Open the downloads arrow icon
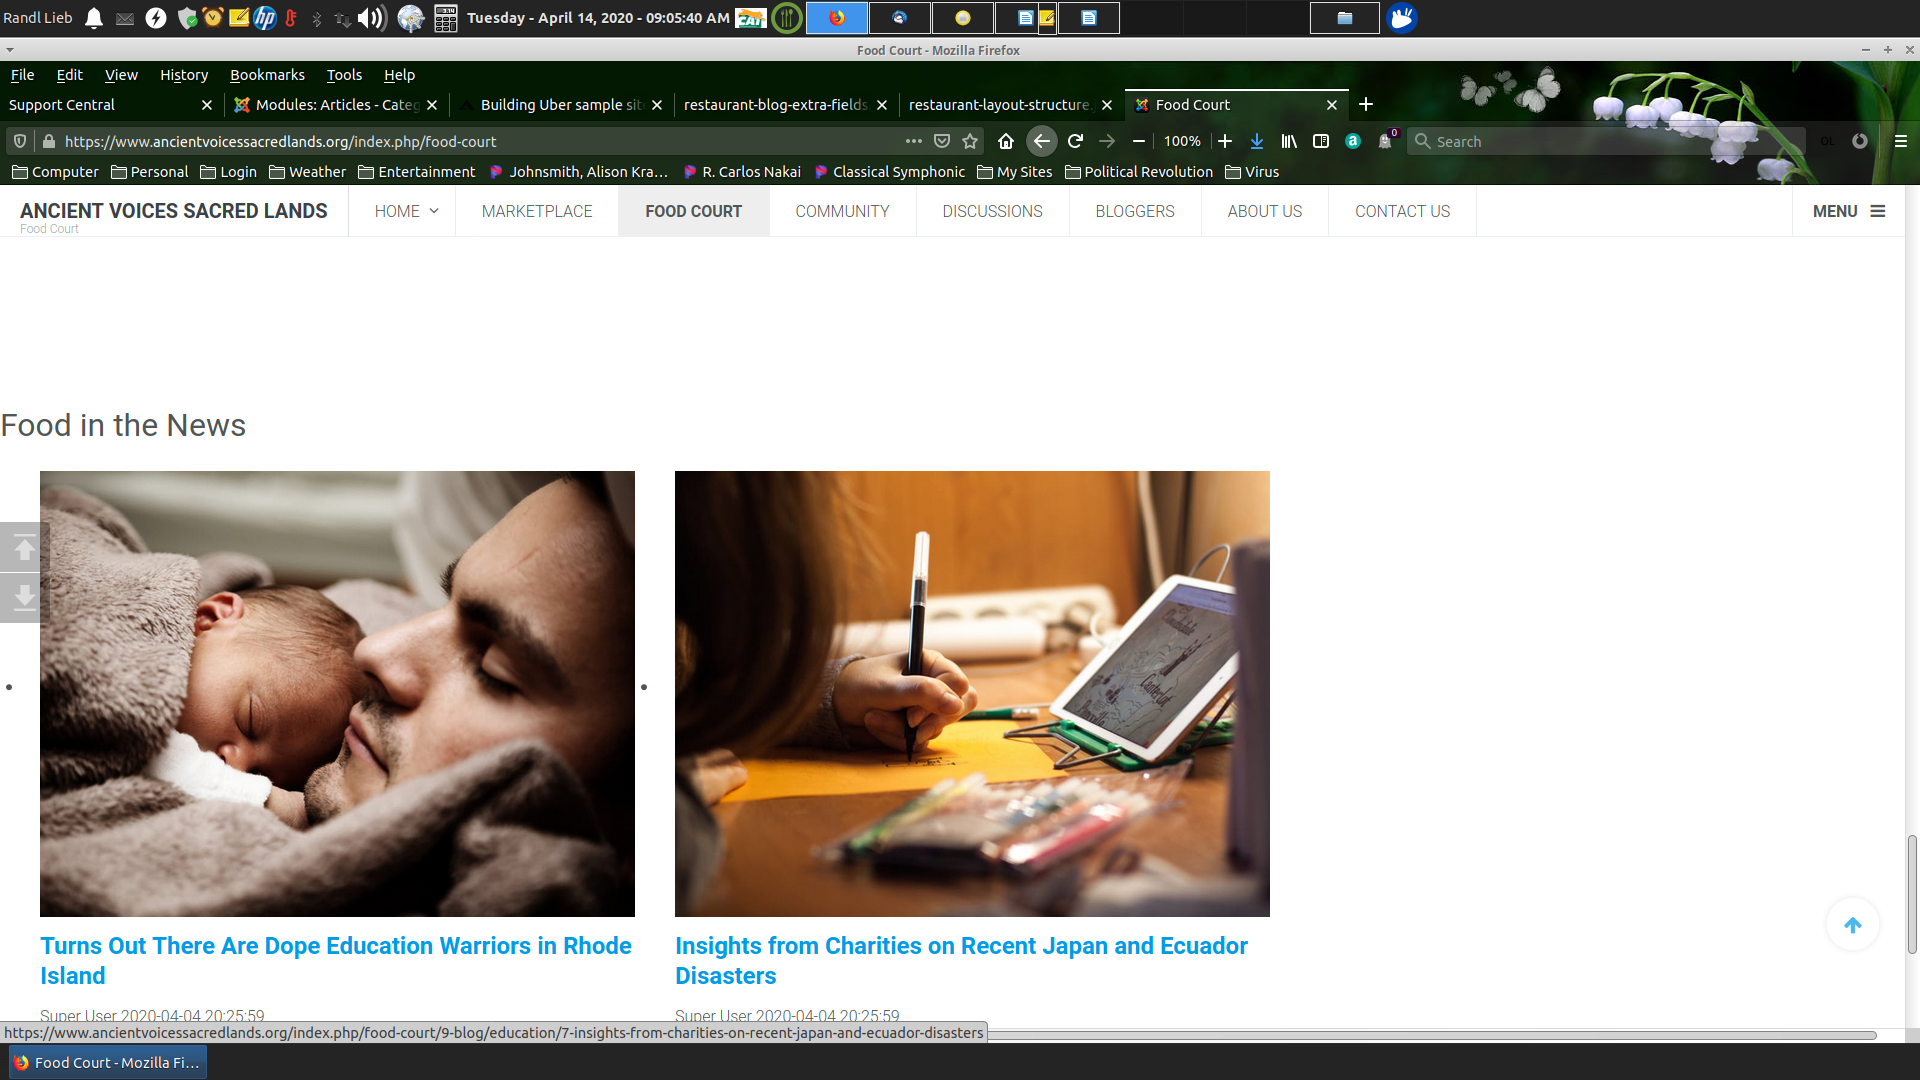The height and width of the screenshot is (1080, 1920). (x=1257, y=141)
